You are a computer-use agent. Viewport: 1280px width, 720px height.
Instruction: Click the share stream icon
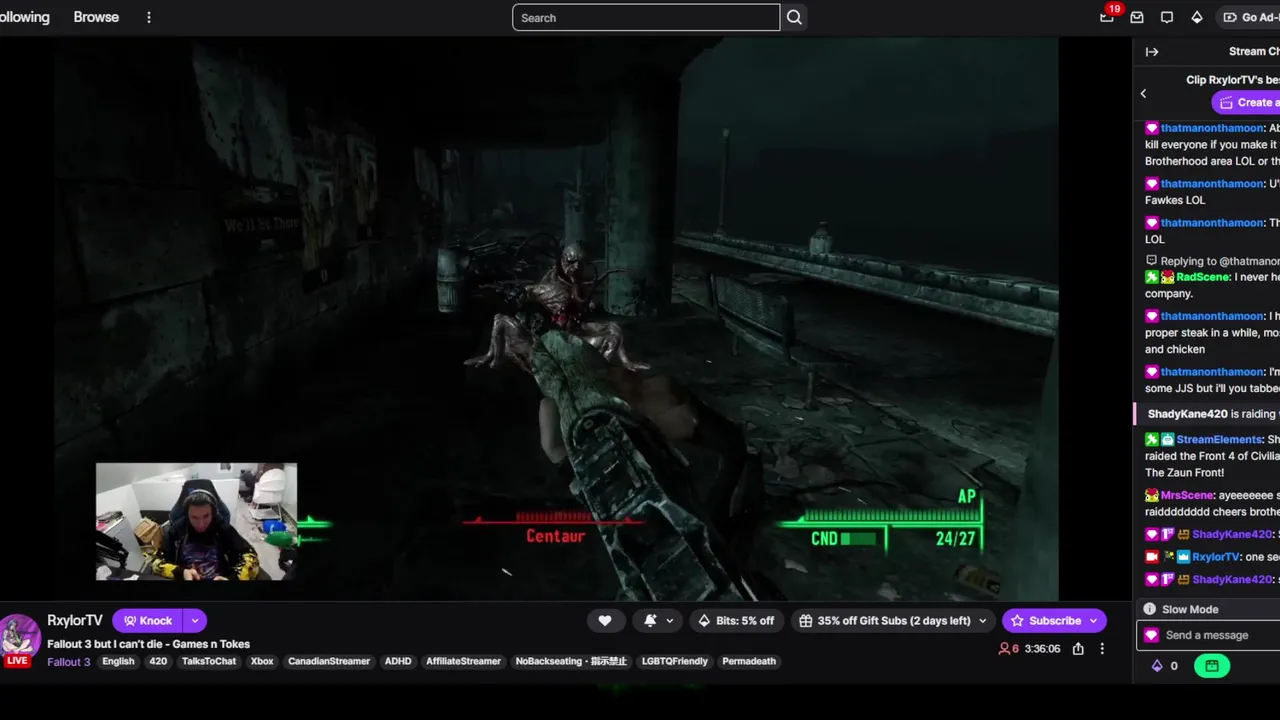[x=1078, y=648]
